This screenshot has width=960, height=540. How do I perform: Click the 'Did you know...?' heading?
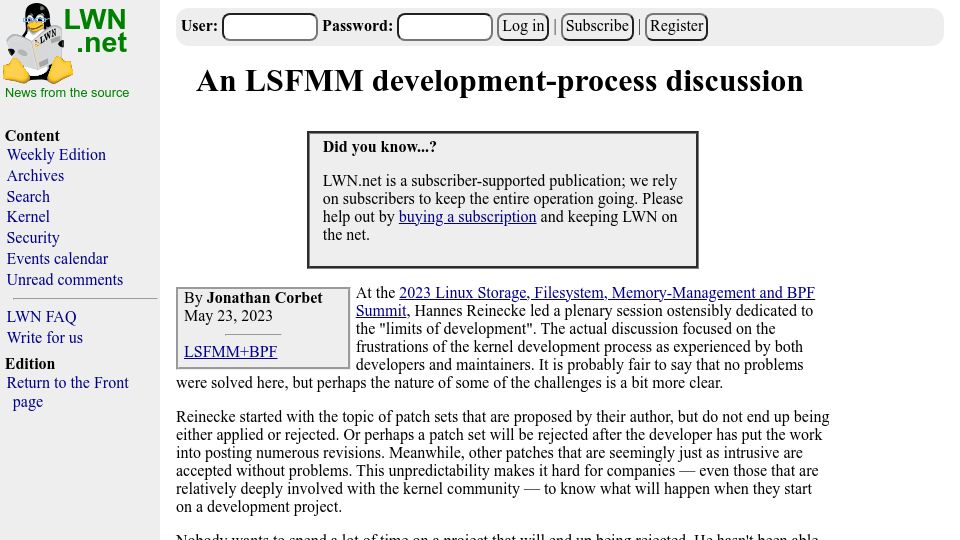point(380,147)
